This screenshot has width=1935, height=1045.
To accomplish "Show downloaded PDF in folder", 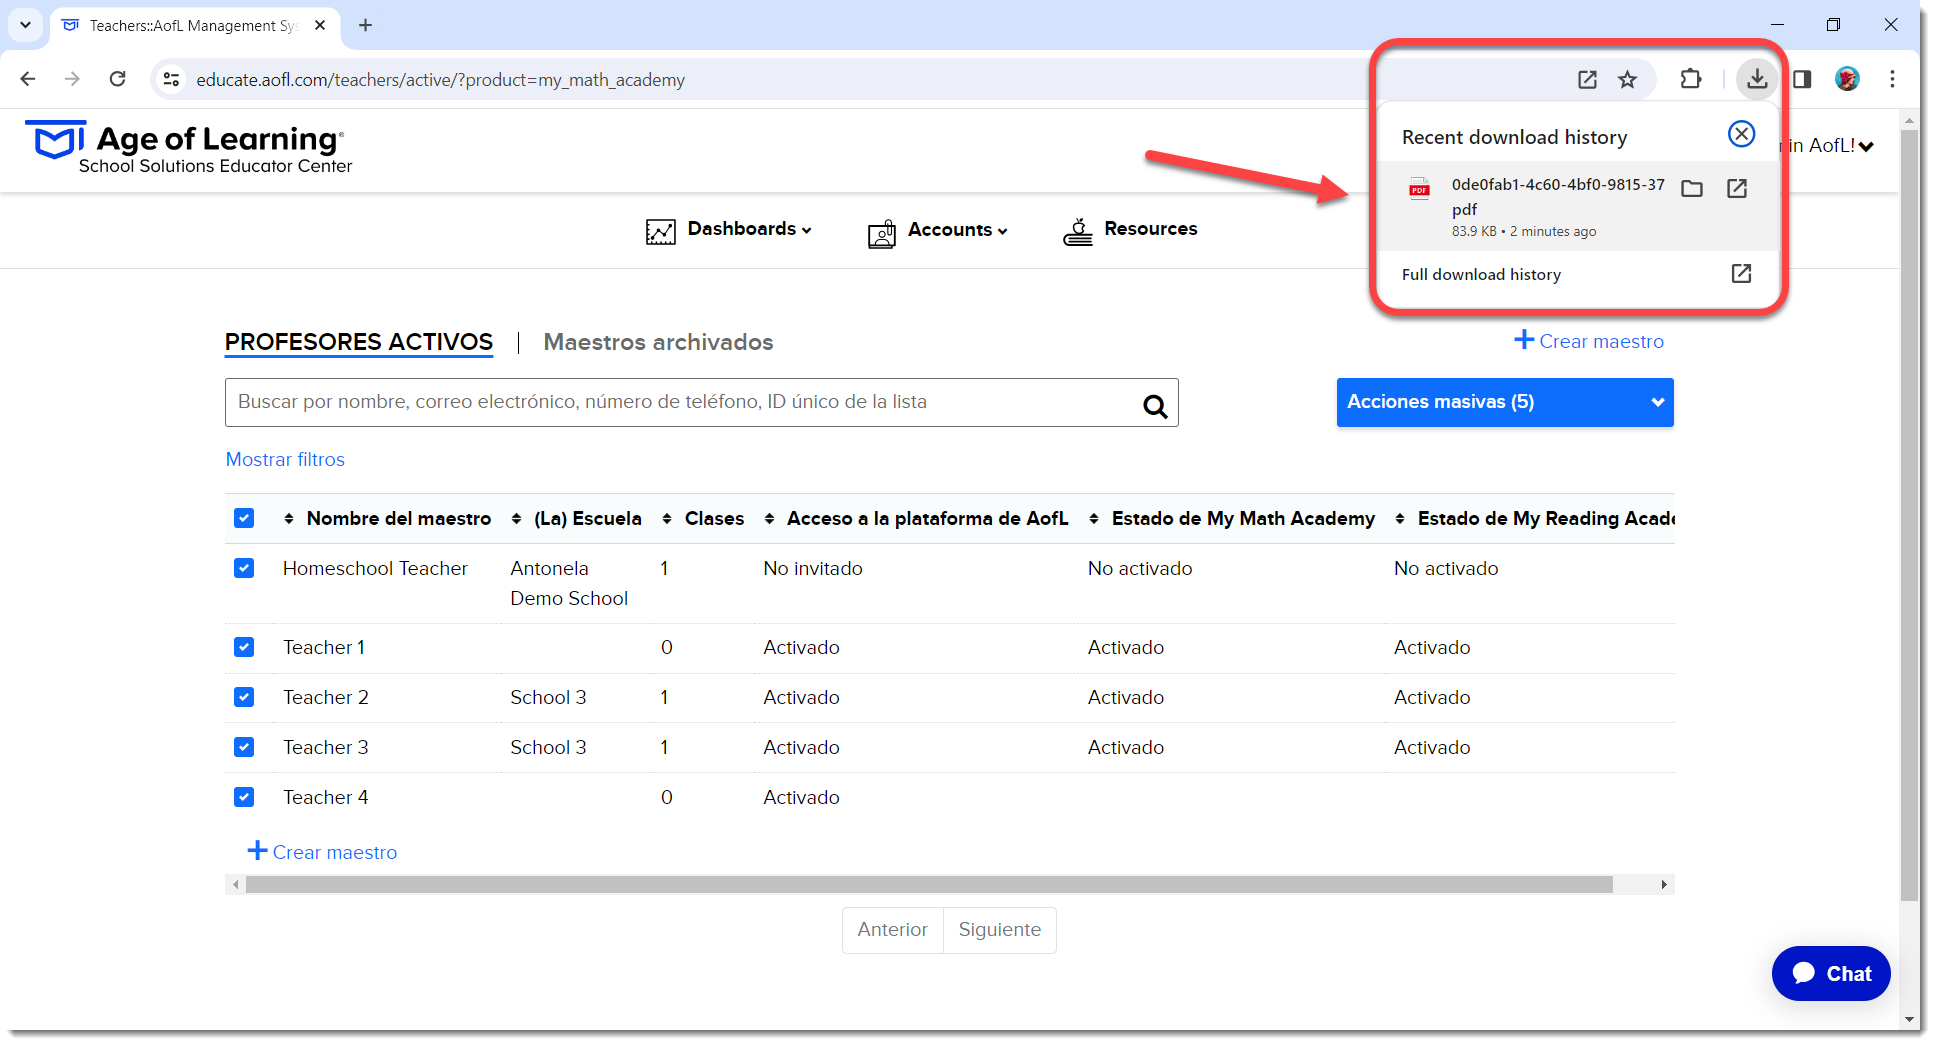I will point(1692,188).
